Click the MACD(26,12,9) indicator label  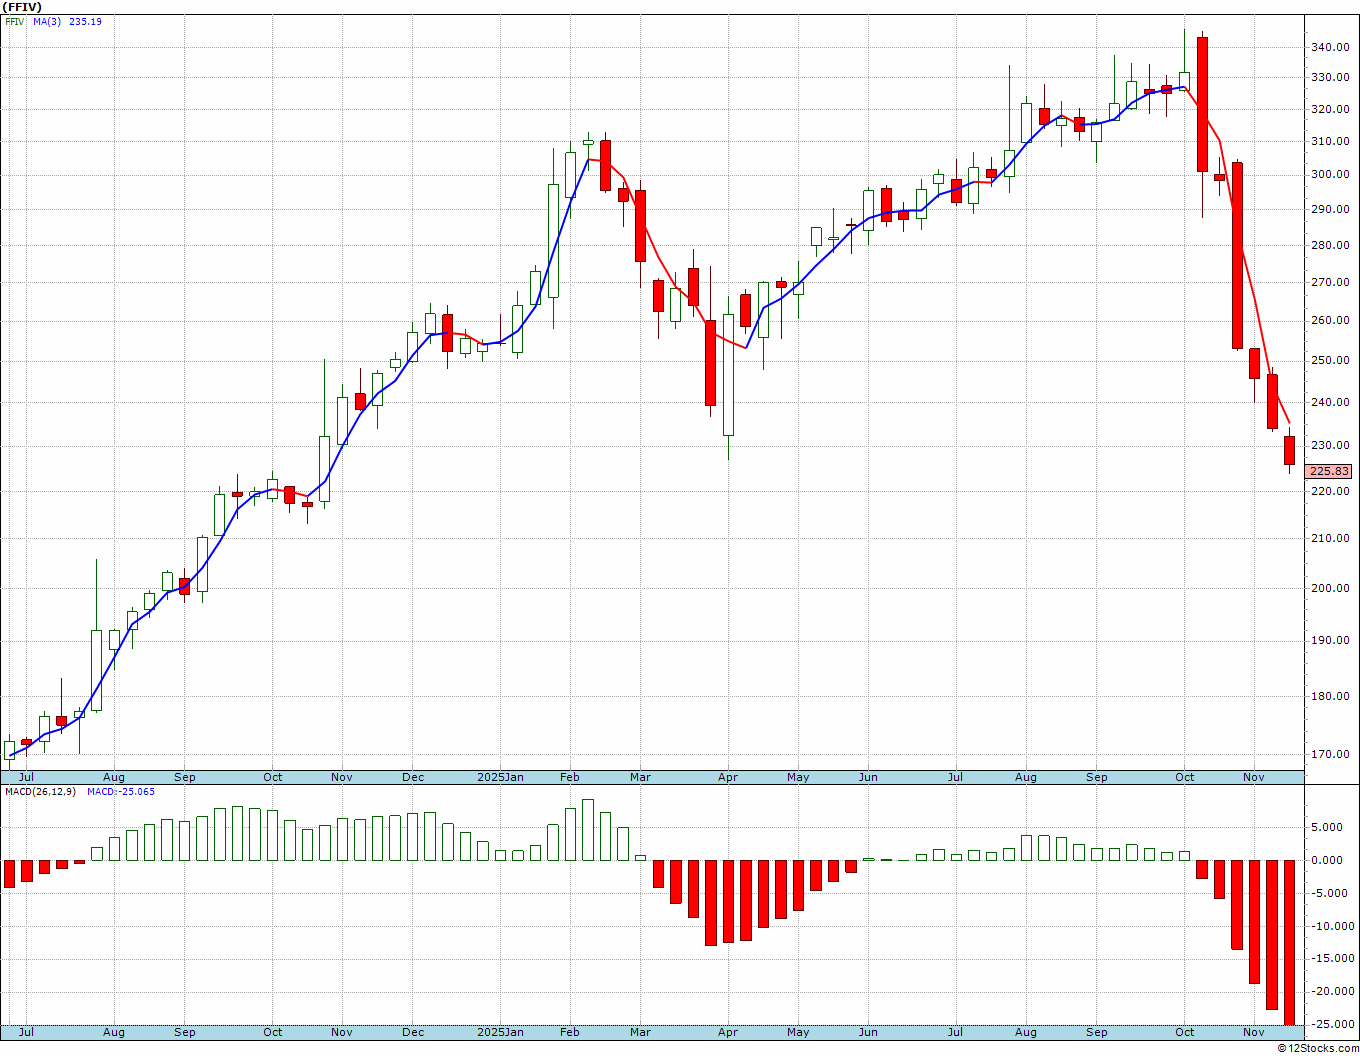[40, 791]
